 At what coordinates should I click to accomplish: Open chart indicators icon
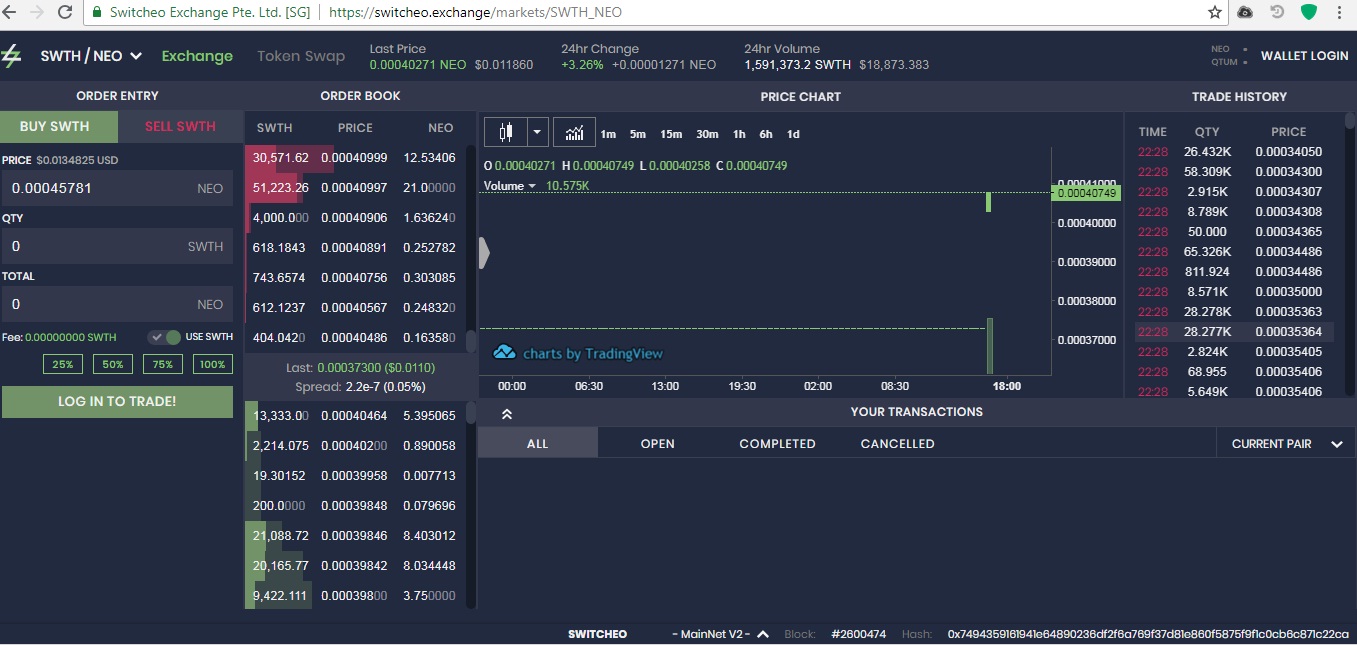[x=574, y=132]
